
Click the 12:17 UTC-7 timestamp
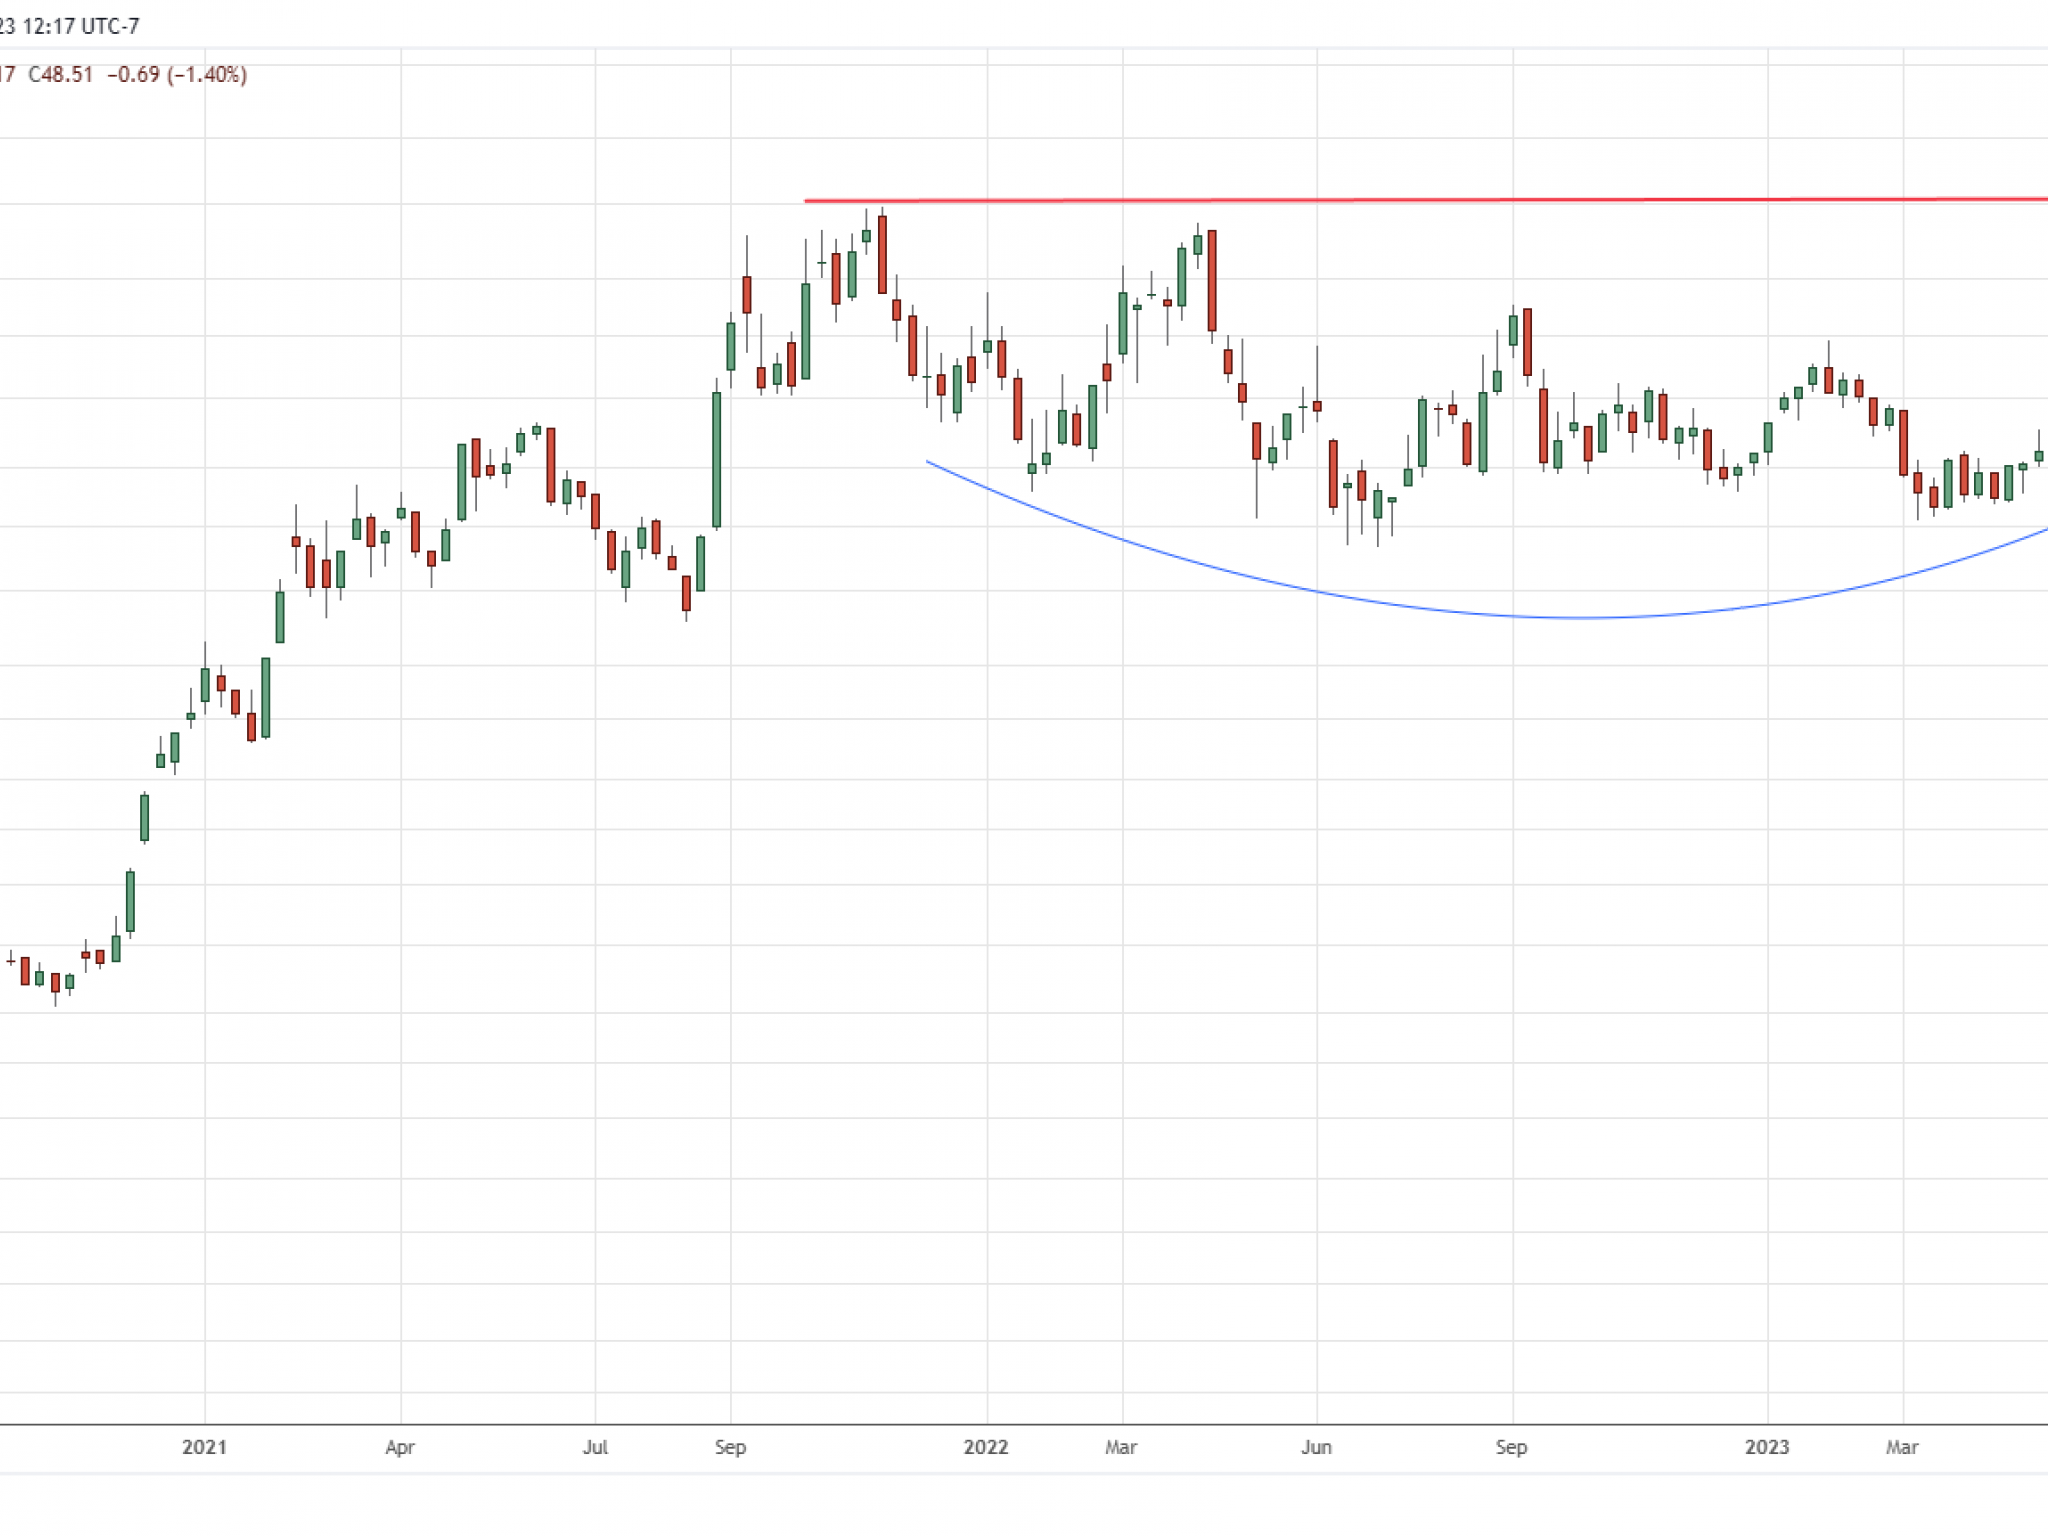(80, 26)
